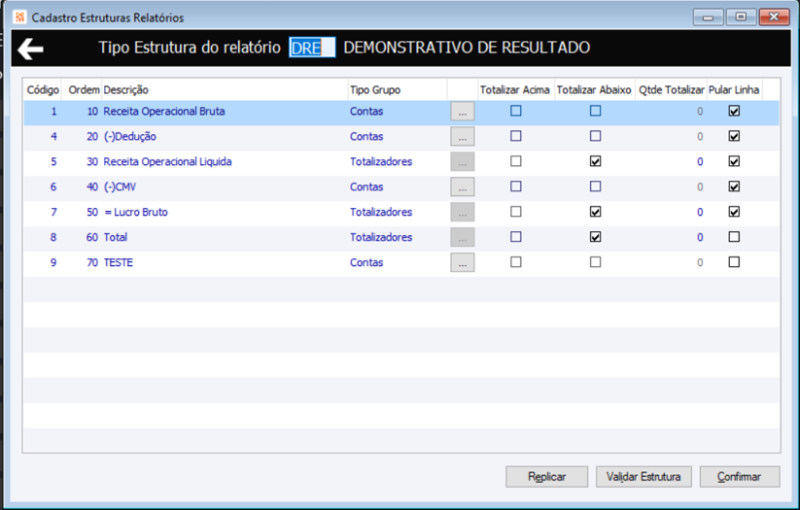Open ellipsis button for TESTE row
The width and height of the screenshot is (800, 510).
click(462, 263)
